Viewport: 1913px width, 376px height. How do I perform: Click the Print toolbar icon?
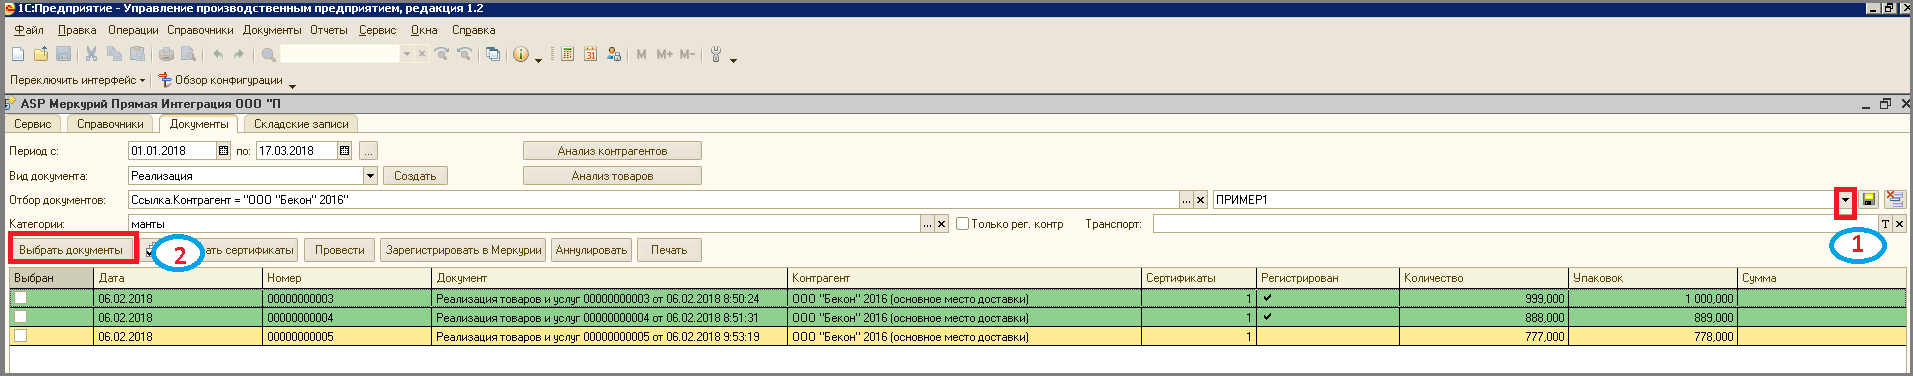(x=166, y=54)
